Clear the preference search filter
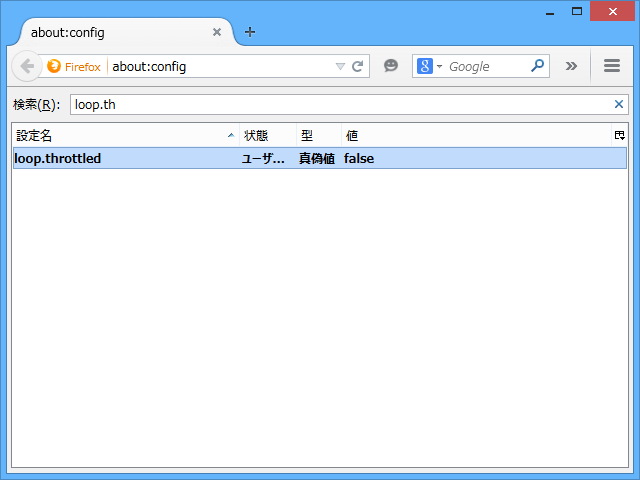This screenshot has height=480, width=640. [619, 104]
